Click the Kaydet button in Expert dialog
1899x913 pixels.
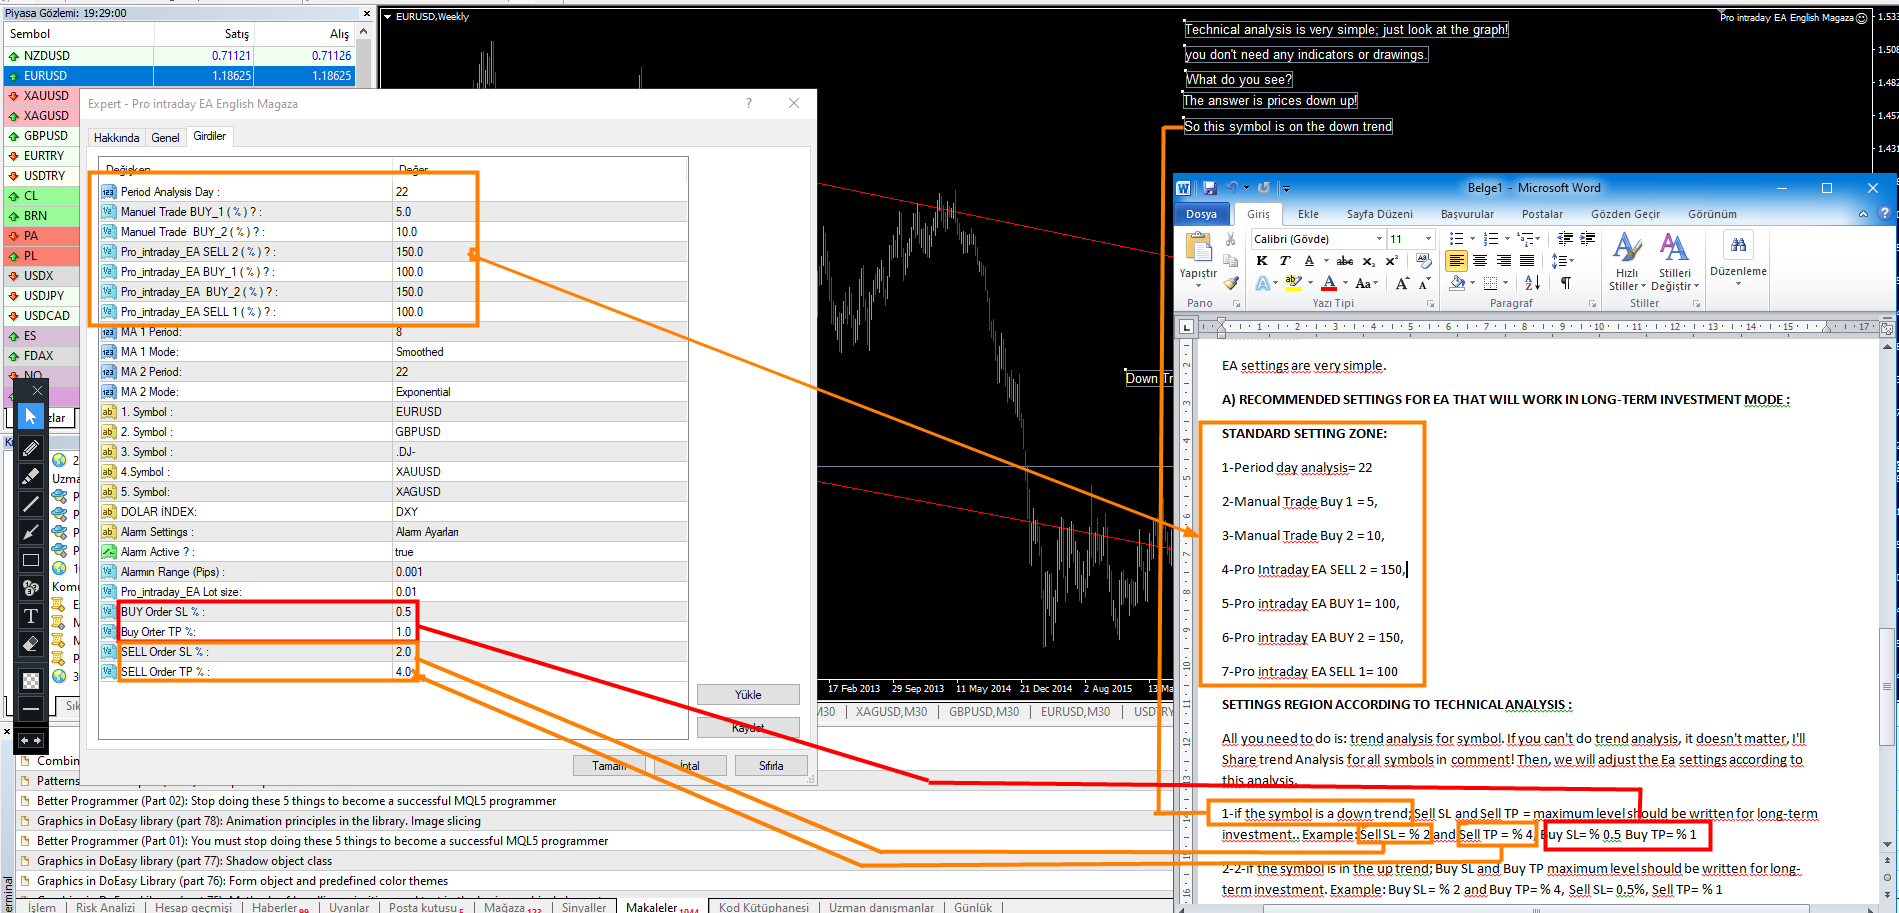click(x=748, y=727)
